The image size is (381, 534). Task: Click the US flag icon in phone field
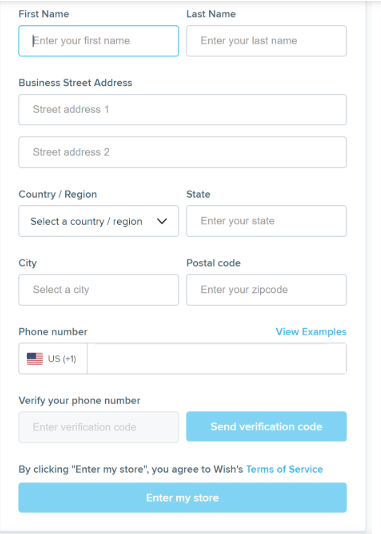(35, 359)
